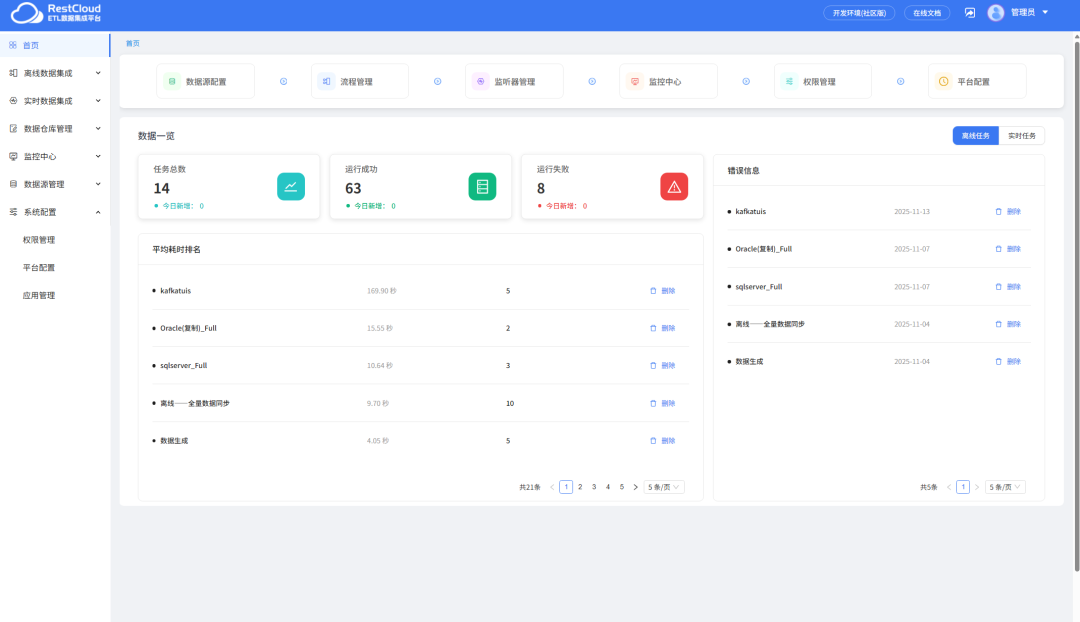The image size is (1080, 622).
Task: Click 删除 link for sqlserver_Full in 错误信息
Action: click(x=1013, y=287)
